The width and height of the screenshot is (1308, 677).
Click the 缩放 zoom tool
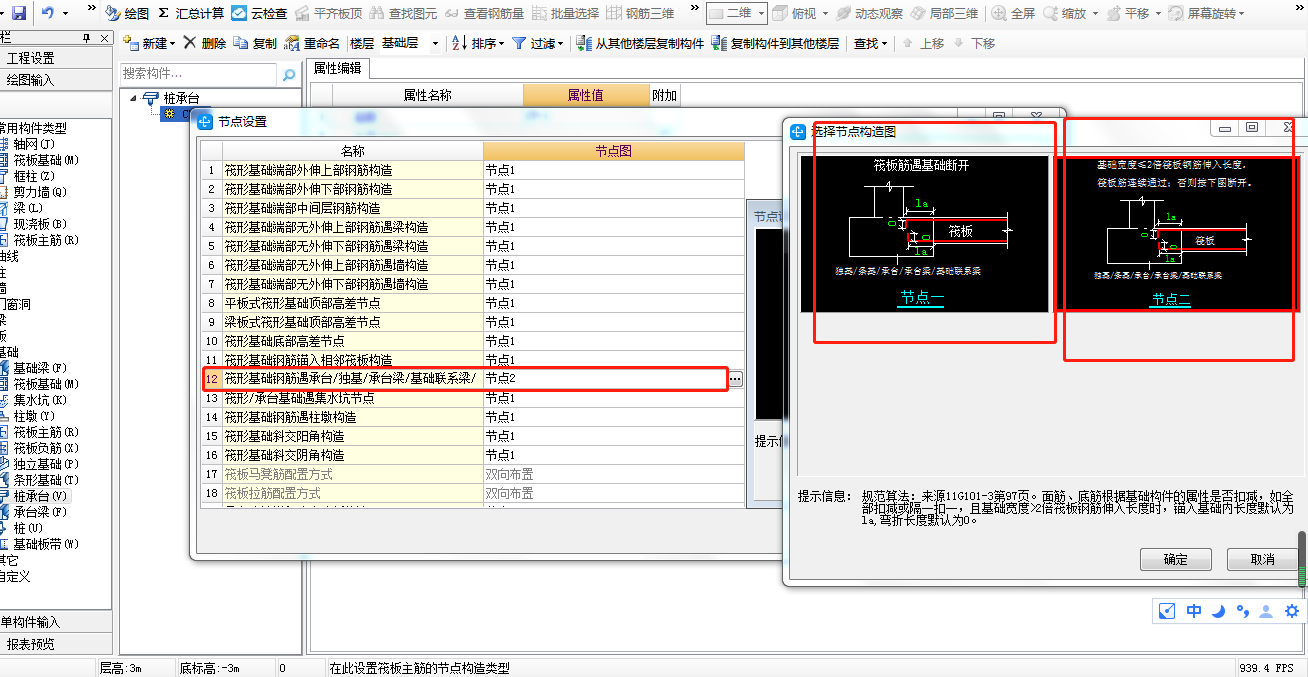(x=1065, y=14)
